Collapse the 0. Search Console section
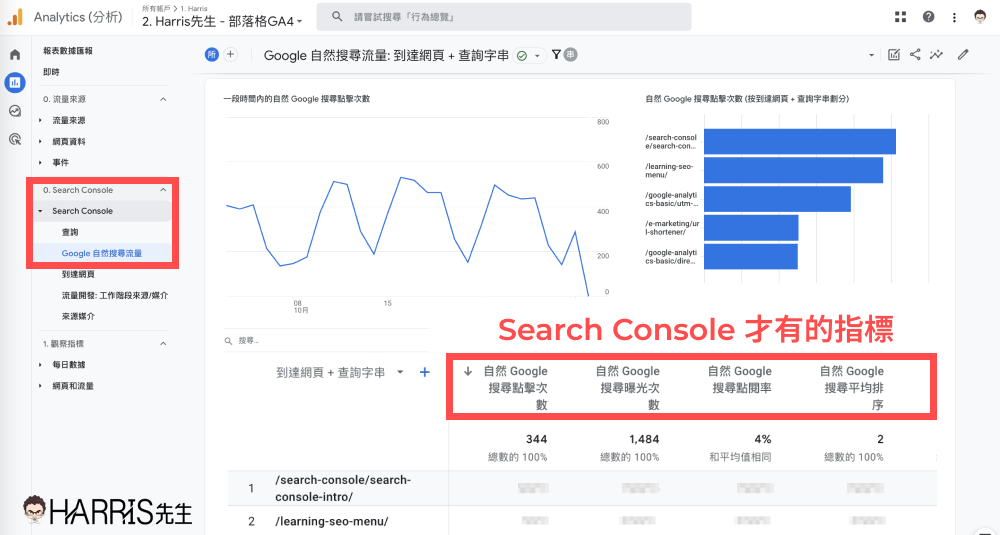Image resolution: width=1000 pixels, height=535 pixels. [x=163, y=190]
